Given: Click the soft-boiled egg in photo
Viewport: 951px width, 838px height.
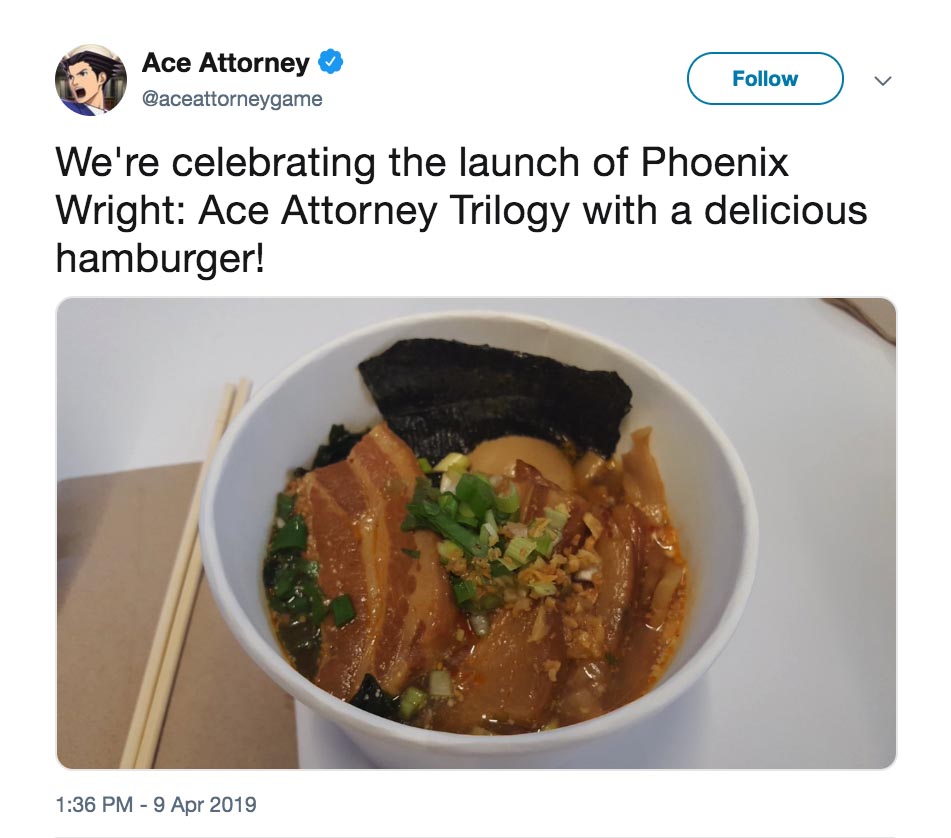Looking at the screenshot, I should coord(522,466).
